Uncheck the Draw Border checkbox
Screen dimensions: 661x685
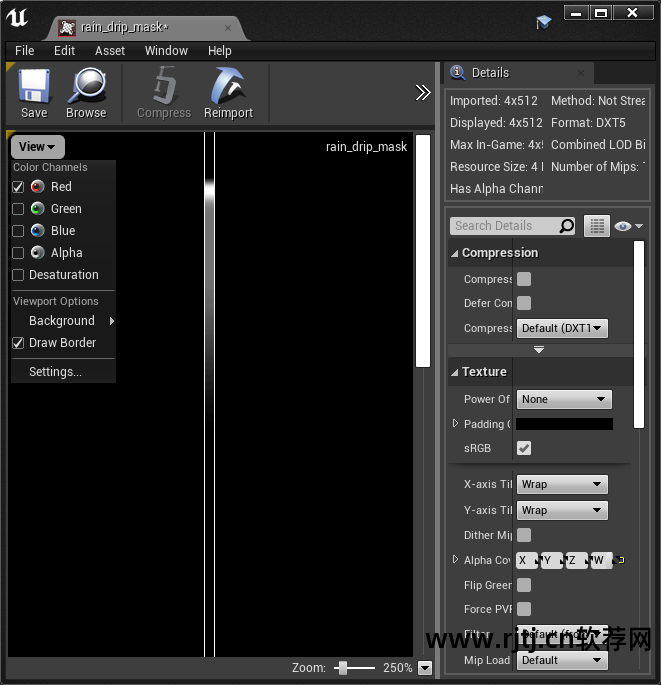pyautogui.click(x=18, y=343)
